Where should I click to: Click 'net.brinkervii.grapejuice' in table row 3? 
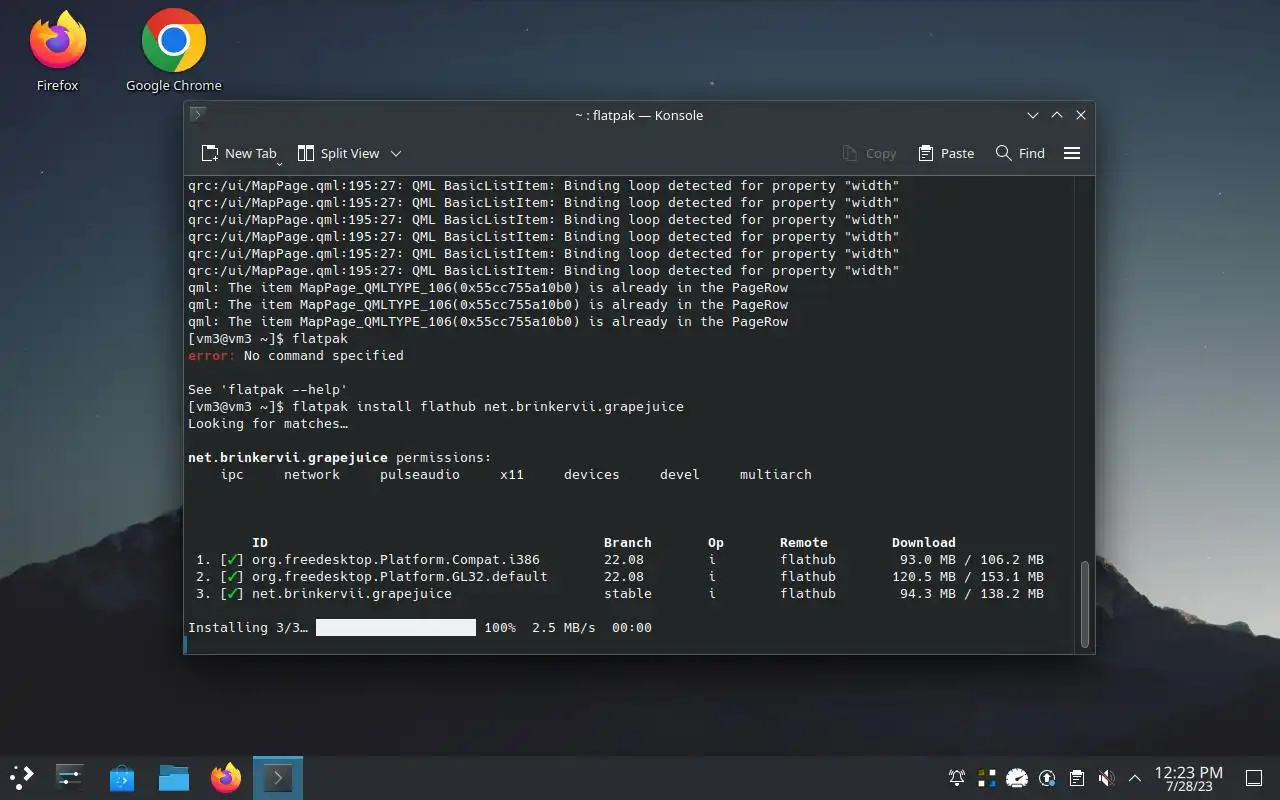tap(352, 593)
